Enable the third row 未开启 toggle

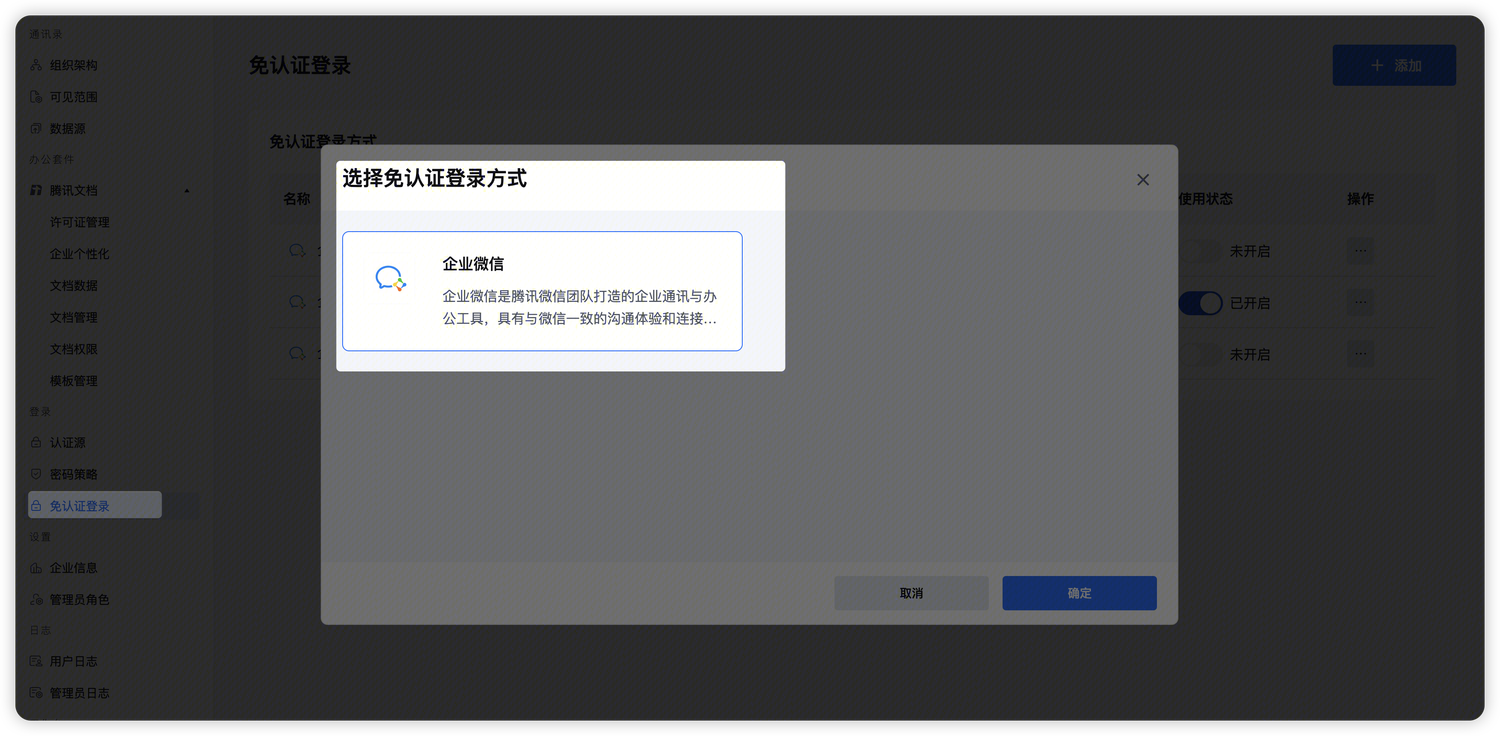click(x=1200, y=354)
